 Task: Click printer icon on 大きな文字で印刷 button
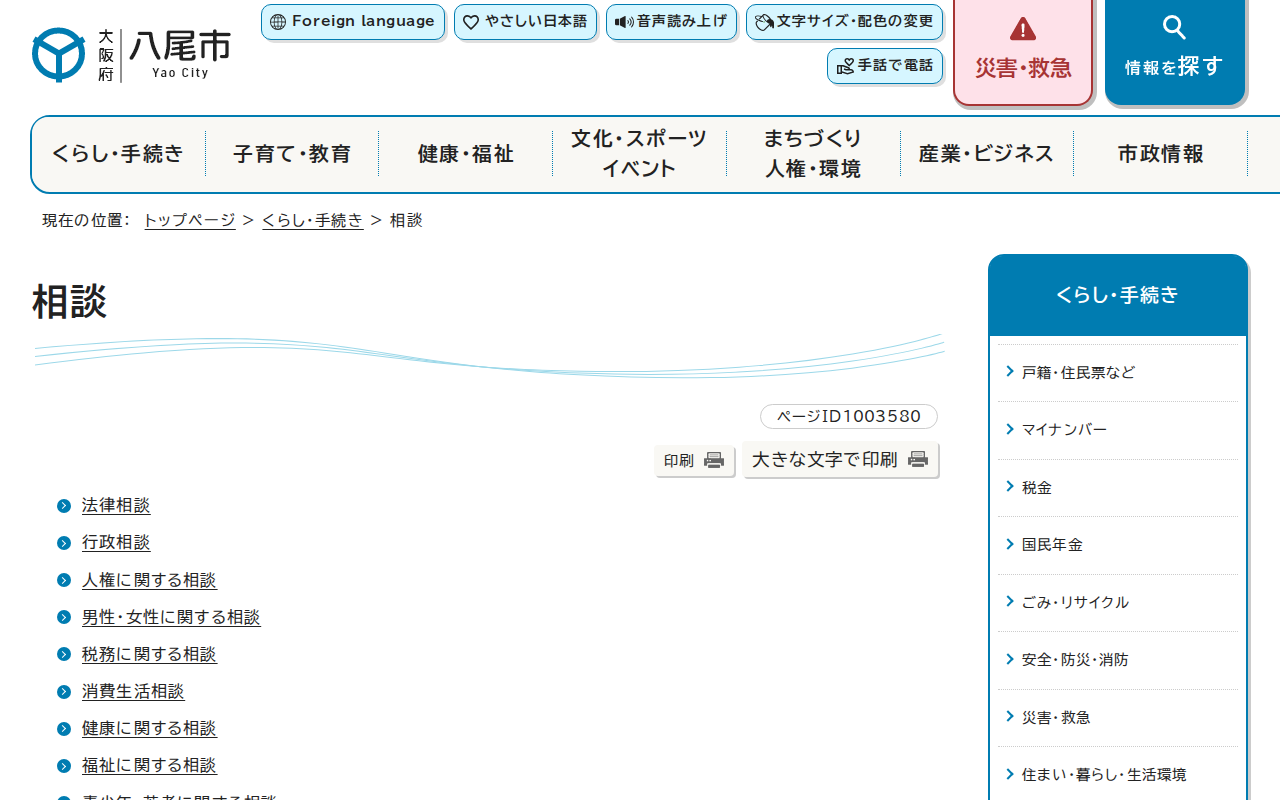tap(918, 459)
